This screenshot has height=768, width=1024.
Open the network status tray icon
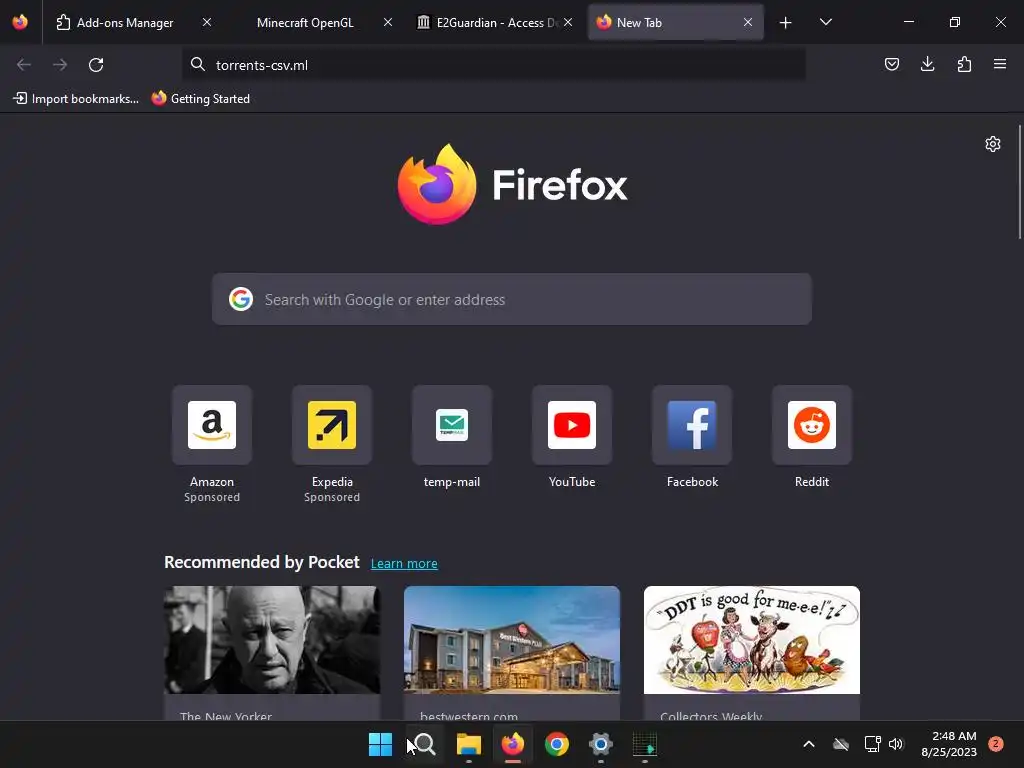(x=872, y=744)
